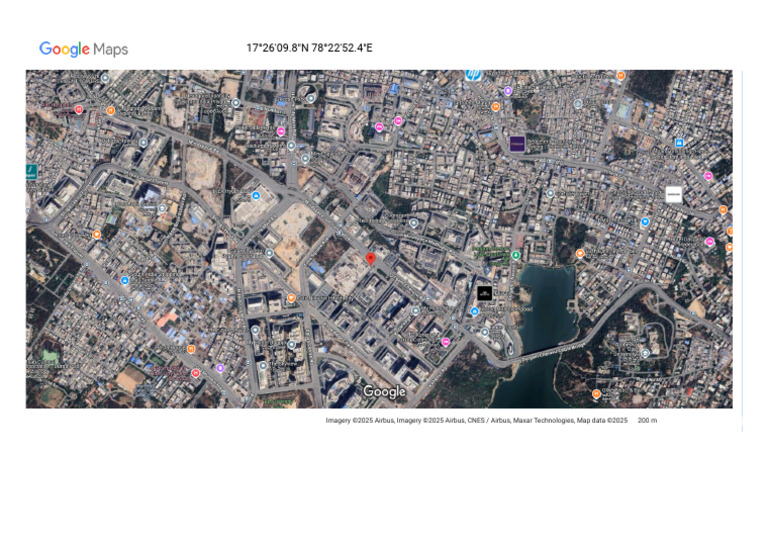The width and height of the screenshot is (768, 543).
Task: Select the blue marker just below the black logo
Action: click(x=474, y=311)
